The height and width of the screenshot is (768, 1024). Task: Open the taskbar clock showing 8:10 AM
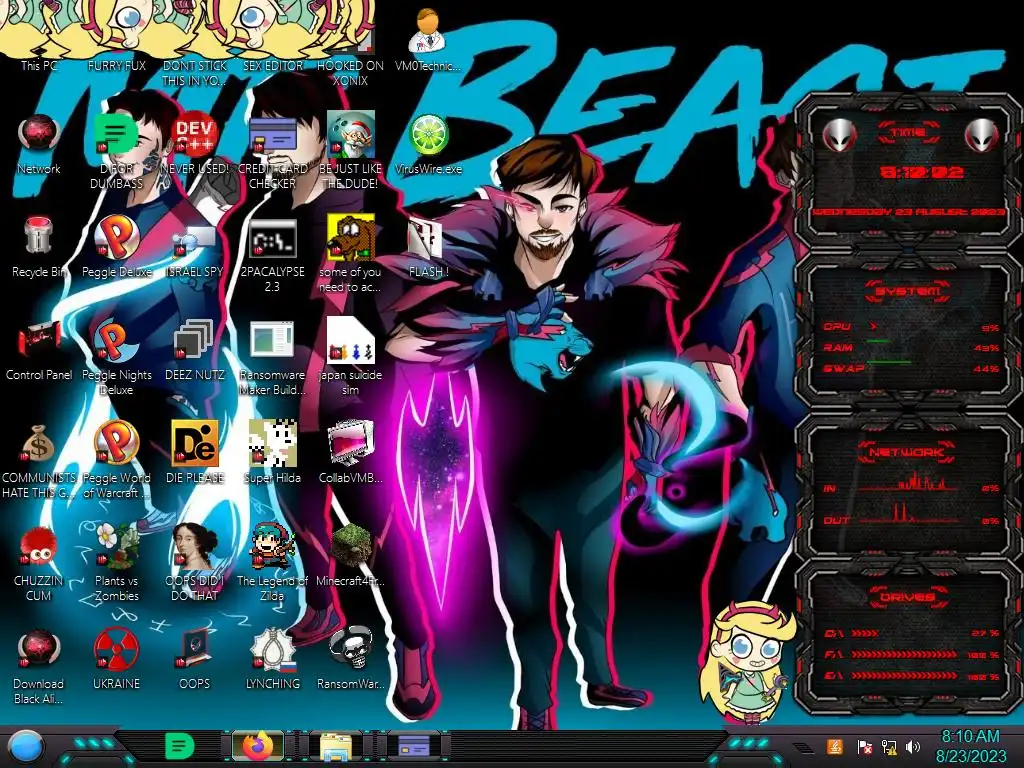(970, 746)
